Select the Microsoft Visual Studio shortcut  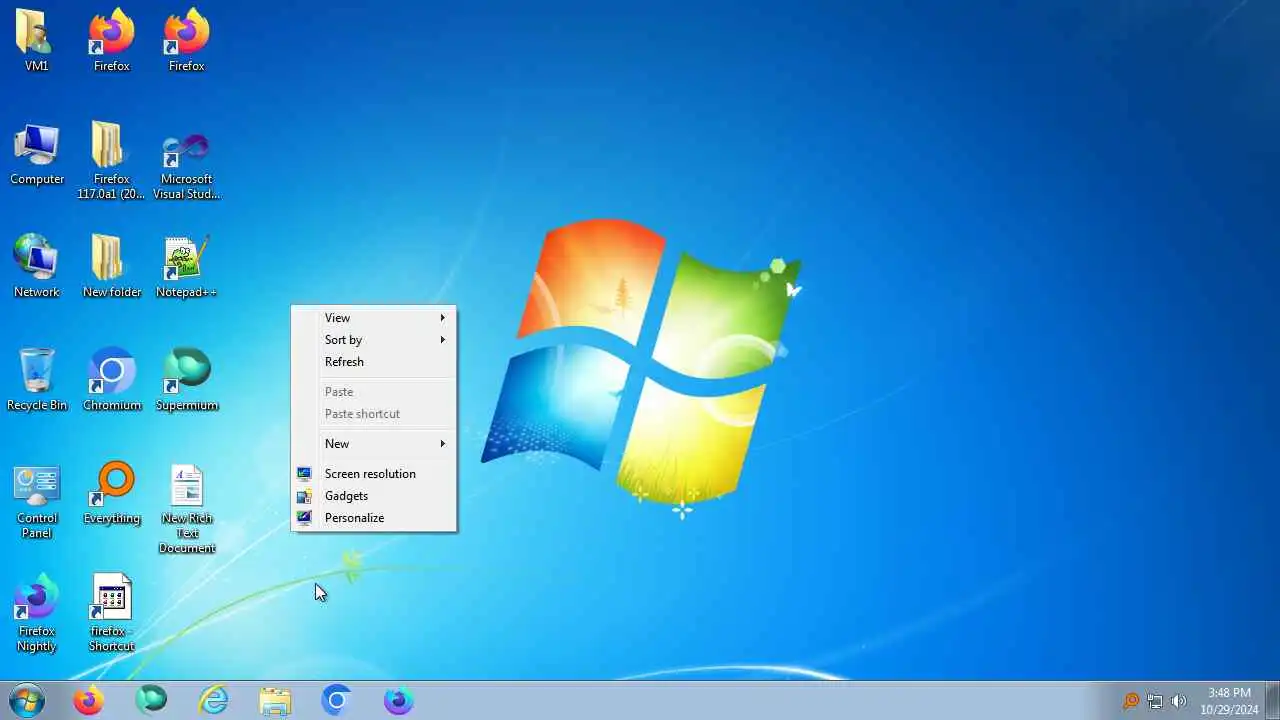point(187,163)
